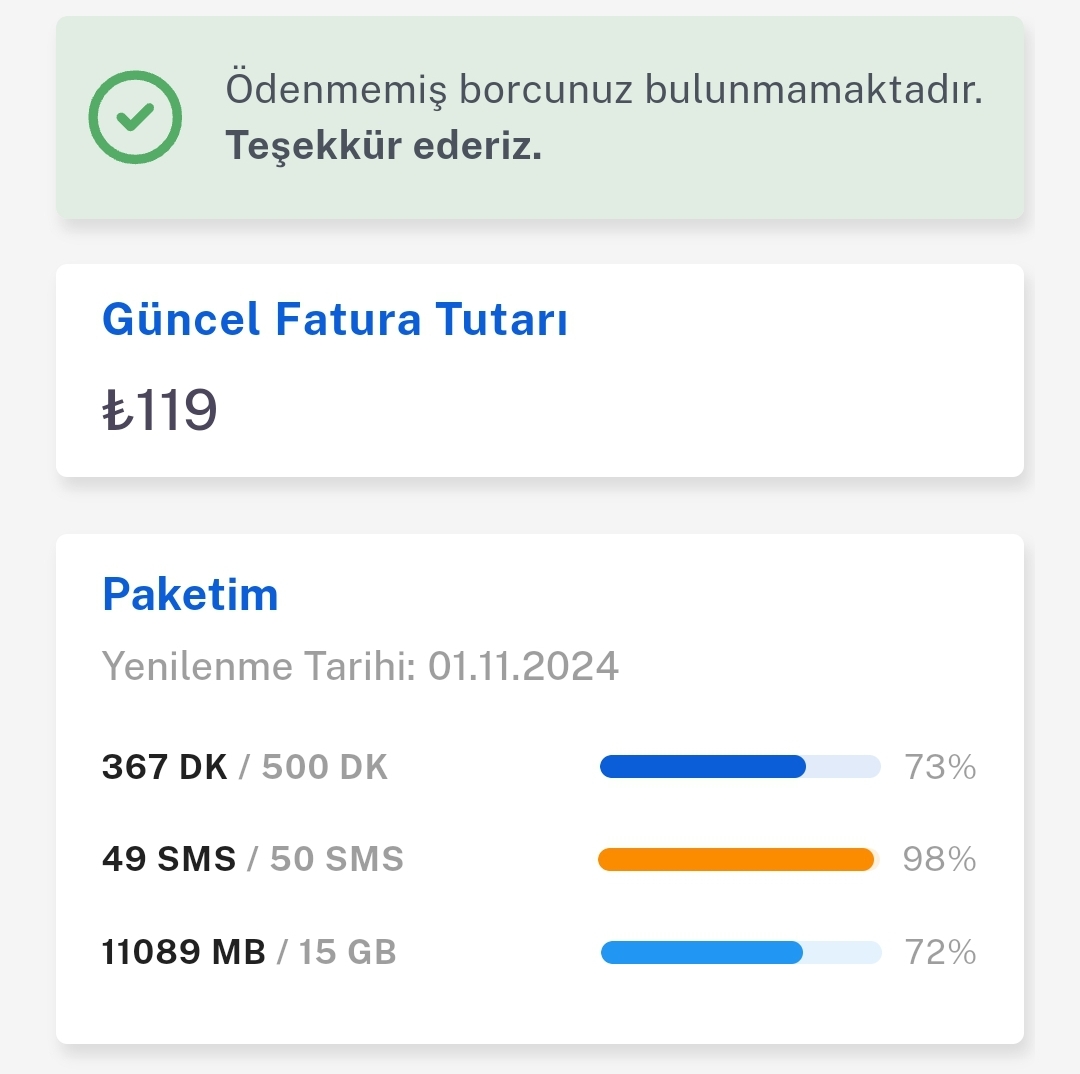Open the Güncel Fatura Tutarı heading

(335, 321)
